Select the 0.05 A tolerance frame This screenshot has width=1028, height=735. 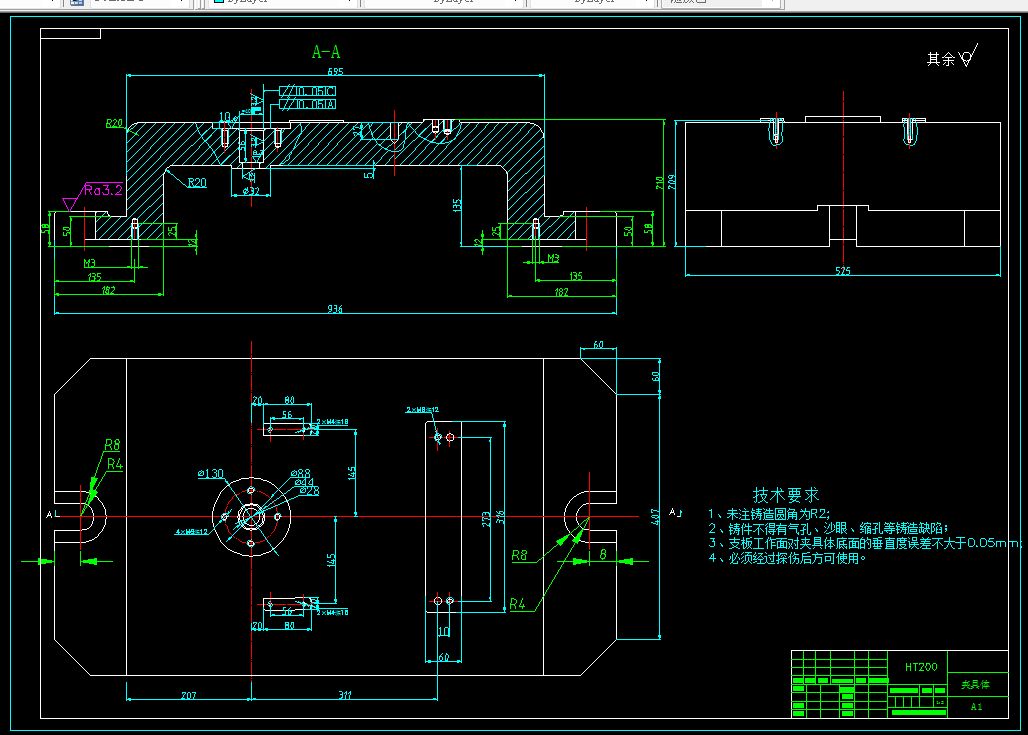click(x=307, y=104)
